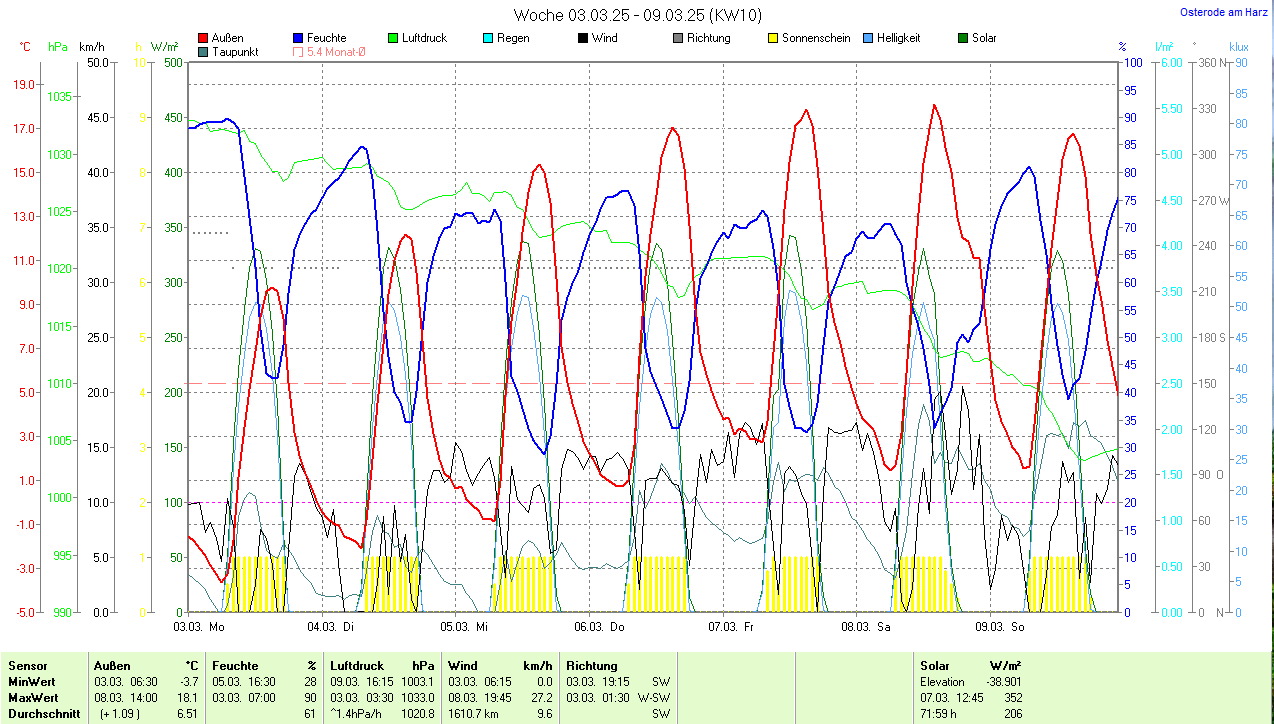Click the Durchschnitt row label
This screenshot has height=724, width=1274.
pyautogui.click(x=41, y=714)
